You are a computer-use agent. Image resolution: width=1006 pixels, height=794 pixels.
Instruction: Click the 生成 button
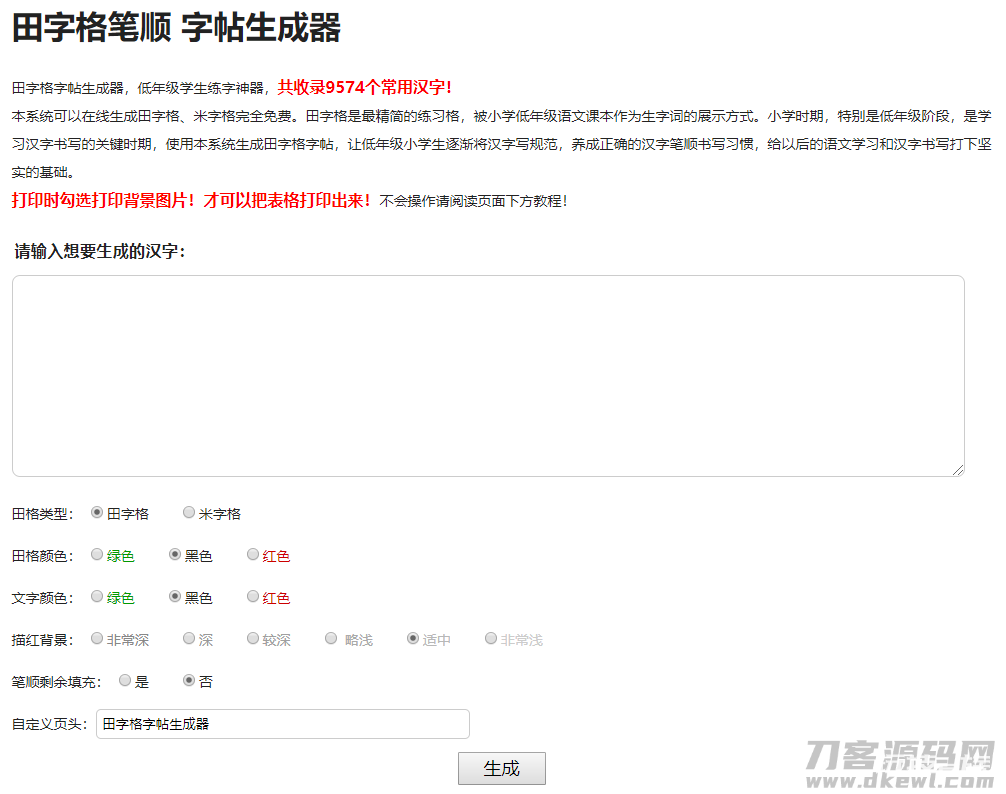tap(502, 768)
